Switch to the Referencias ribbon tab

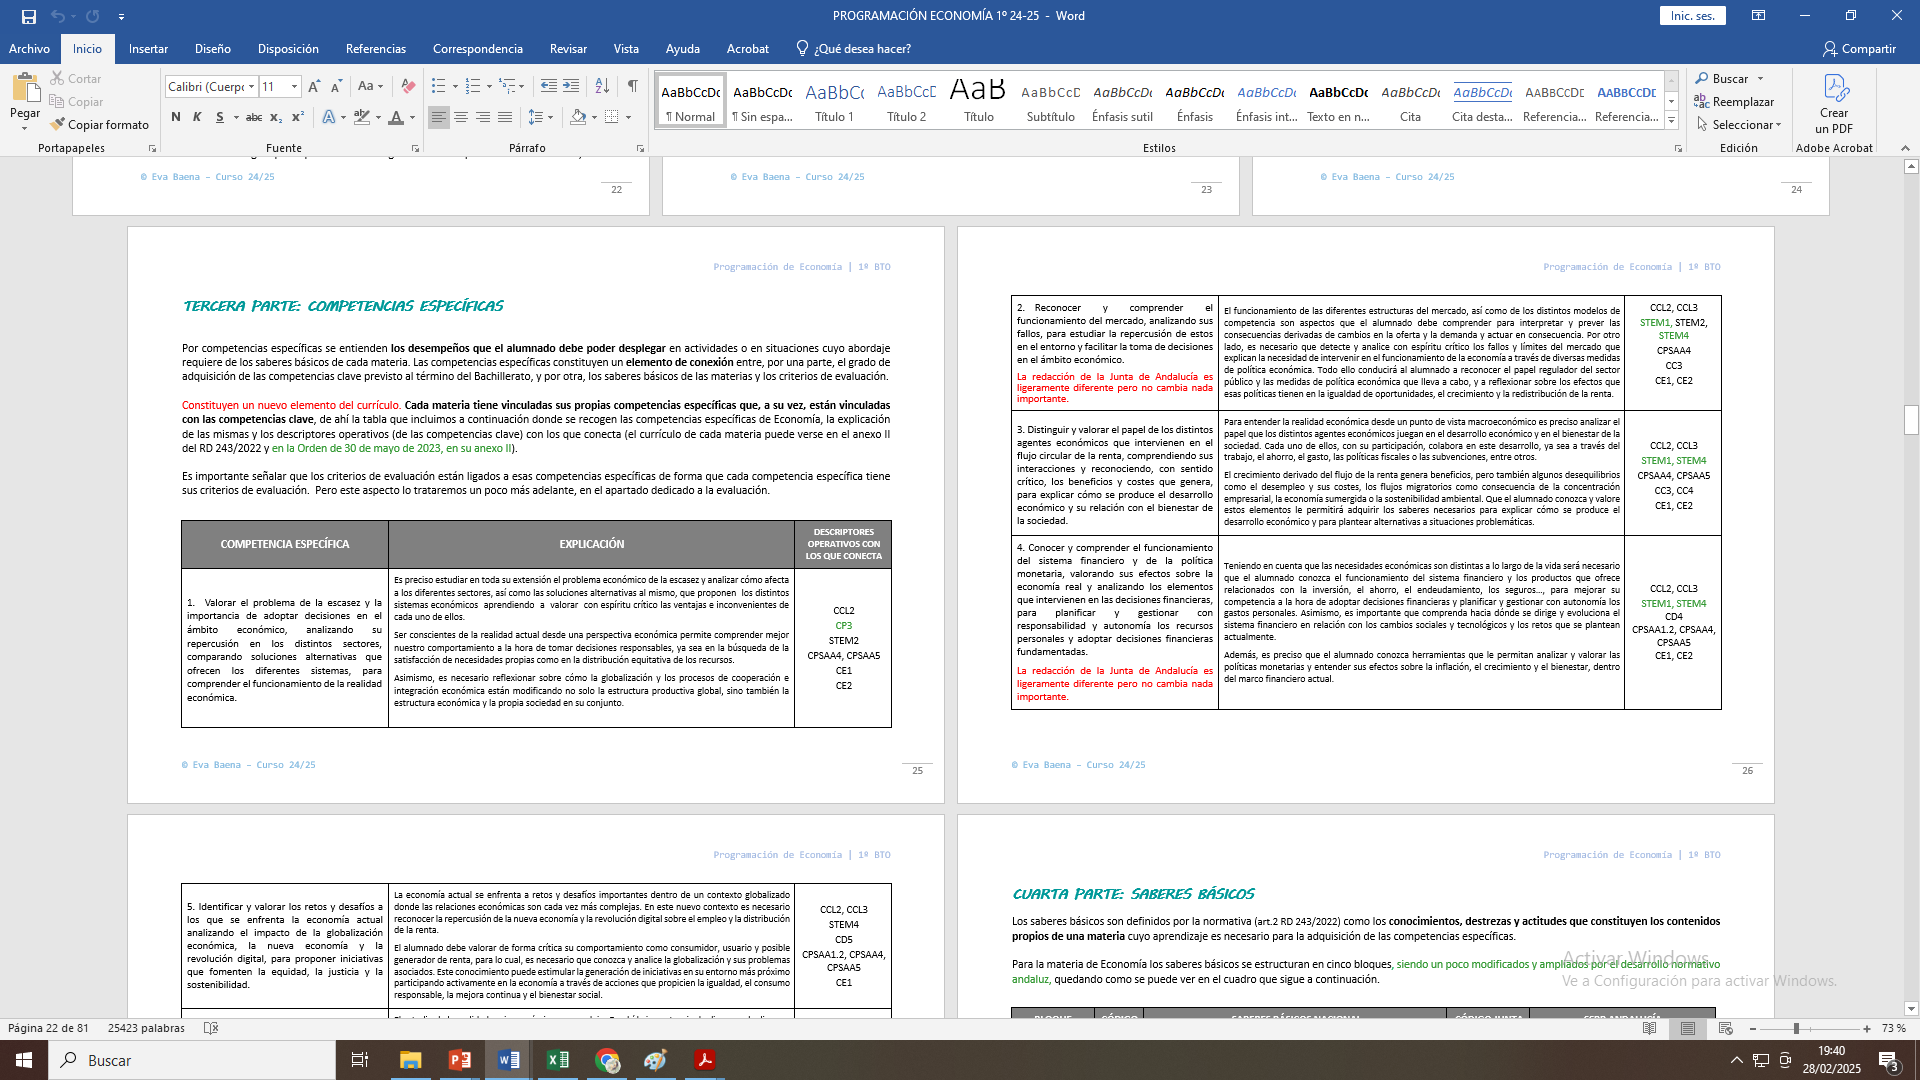(x=375, y=49)
